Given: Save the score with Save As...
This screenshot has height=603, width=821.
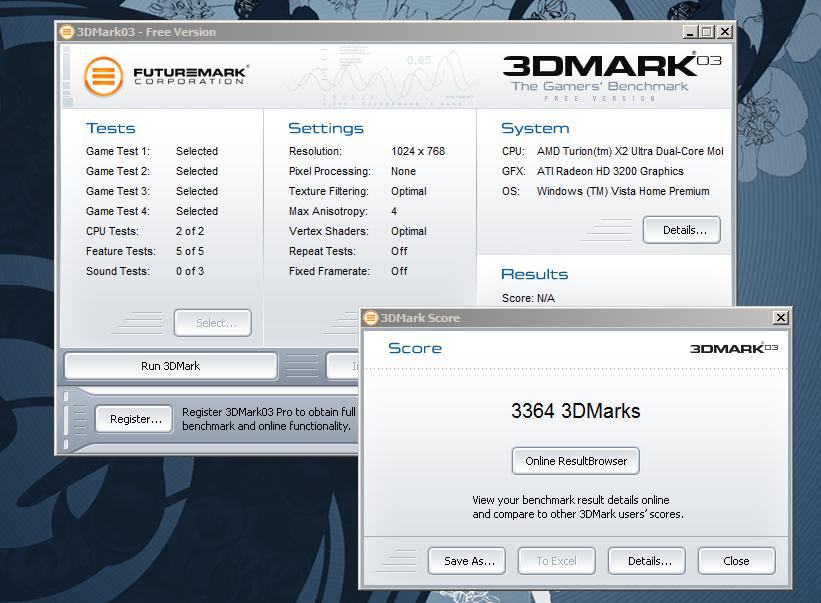Looking at the screenshot, I should 467,561.
